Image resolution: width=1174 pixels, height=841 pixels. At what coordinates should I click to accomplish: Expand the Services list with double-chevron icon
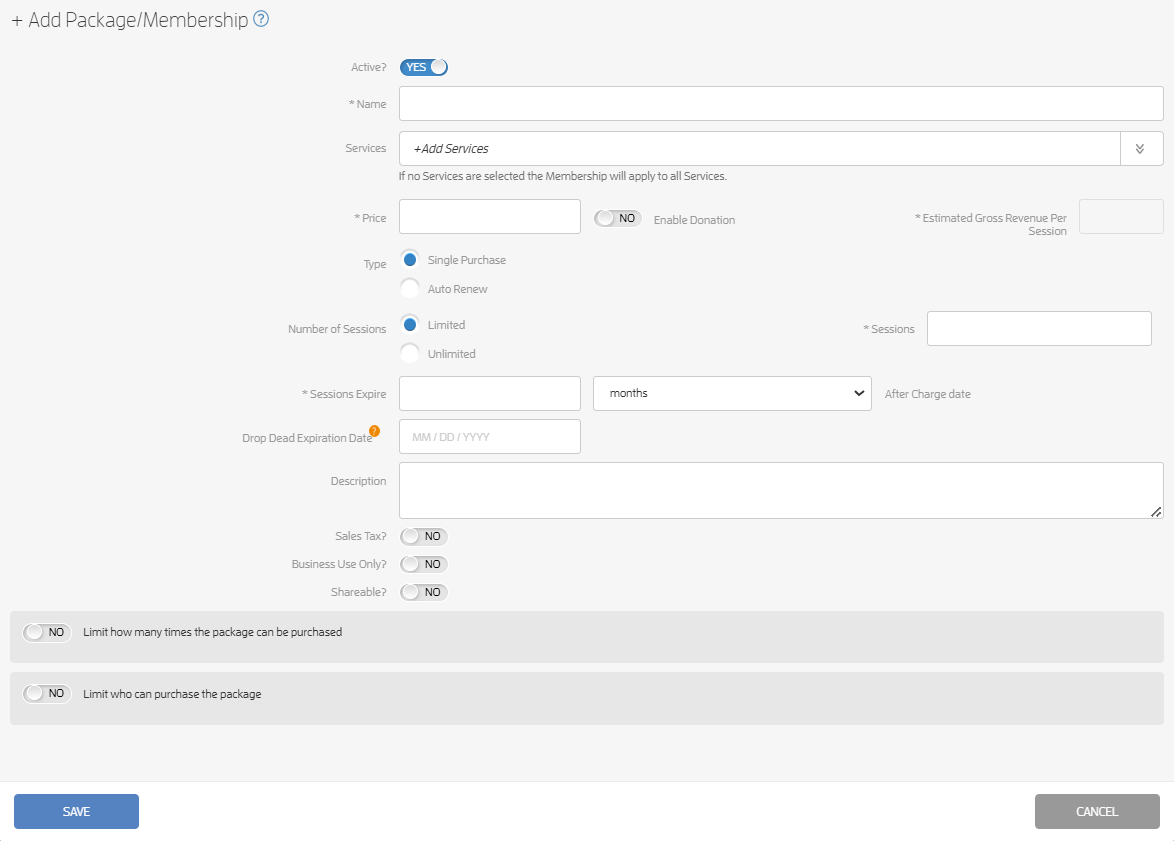[x=1140, y=148]
